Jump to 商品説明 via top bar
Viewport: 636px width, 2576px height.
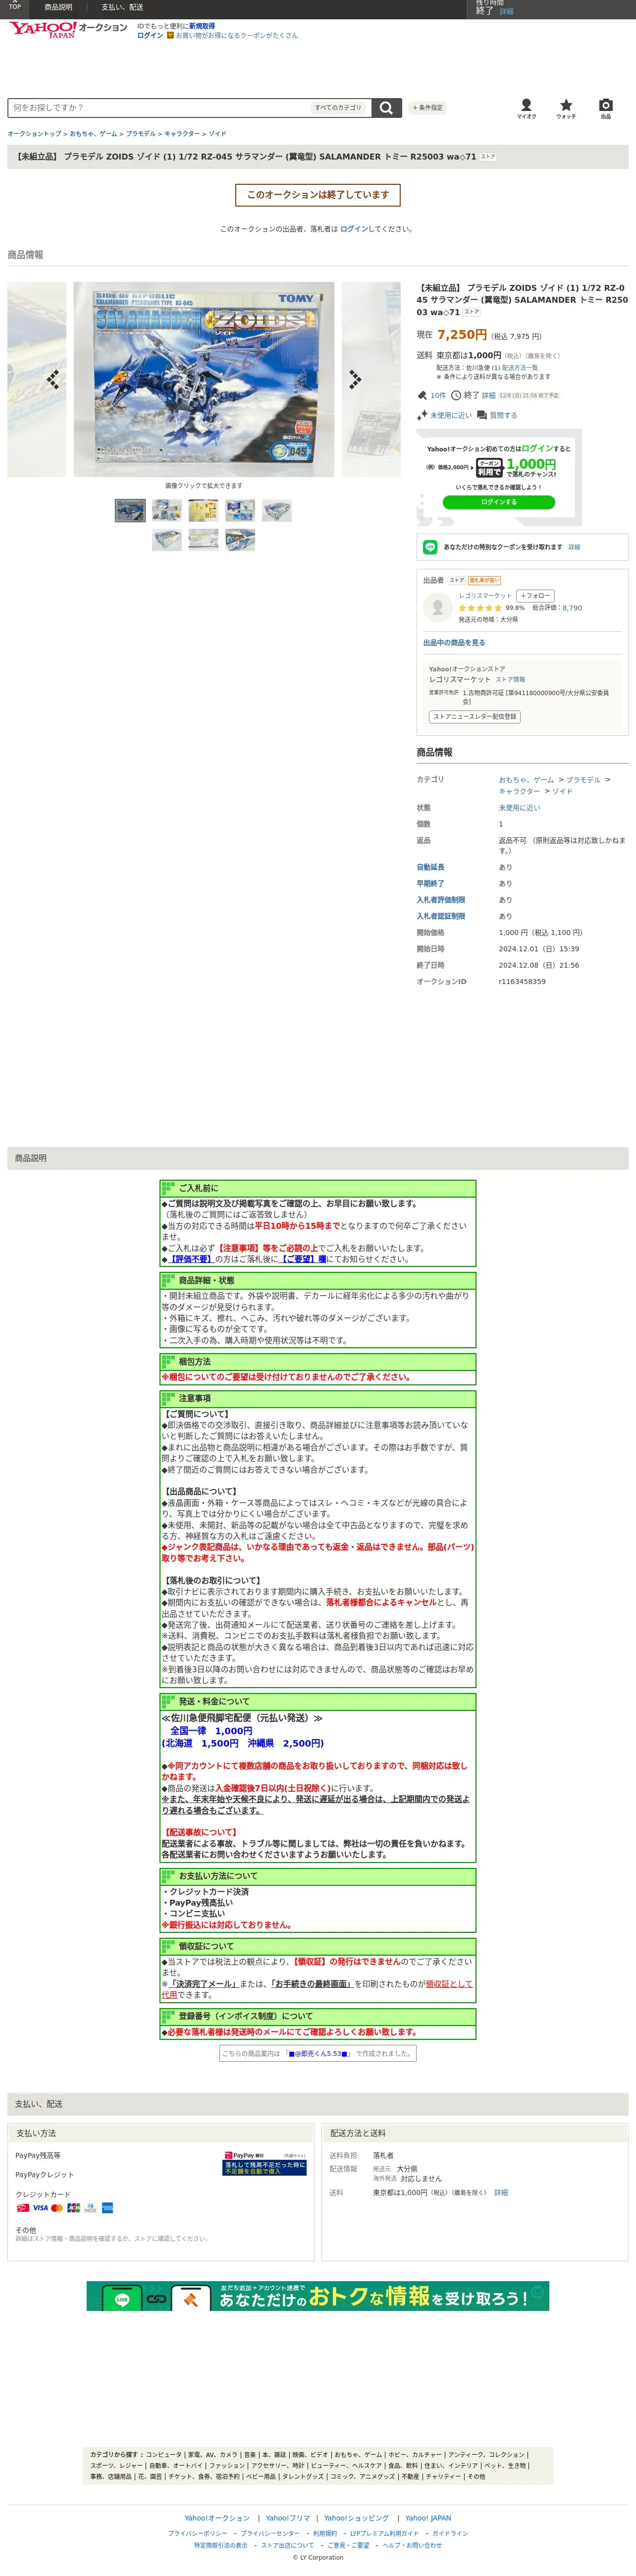point(58,7)
